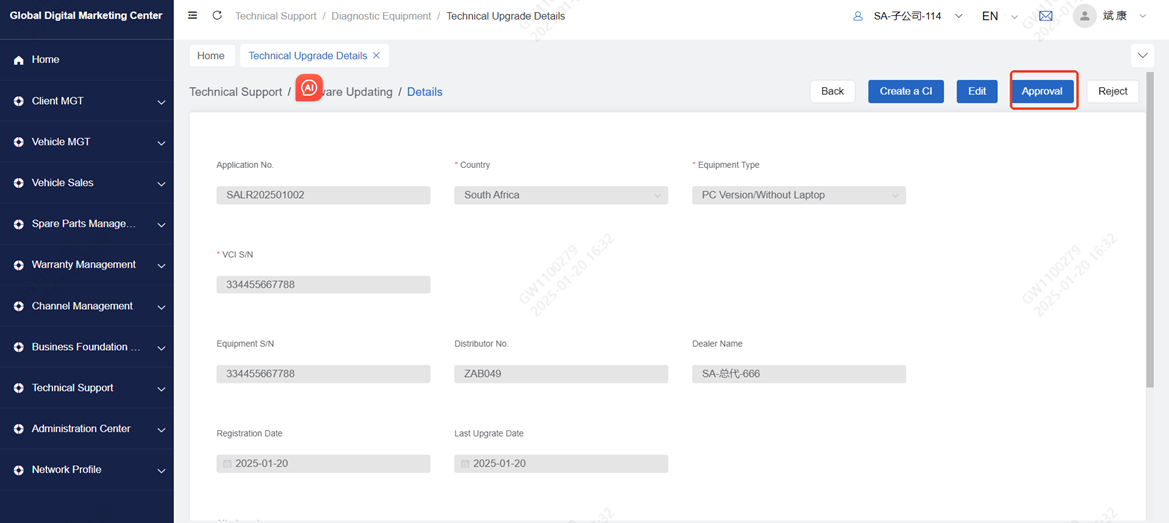Click the Create a CI button

pyautogui.click(x=905, y=91)
